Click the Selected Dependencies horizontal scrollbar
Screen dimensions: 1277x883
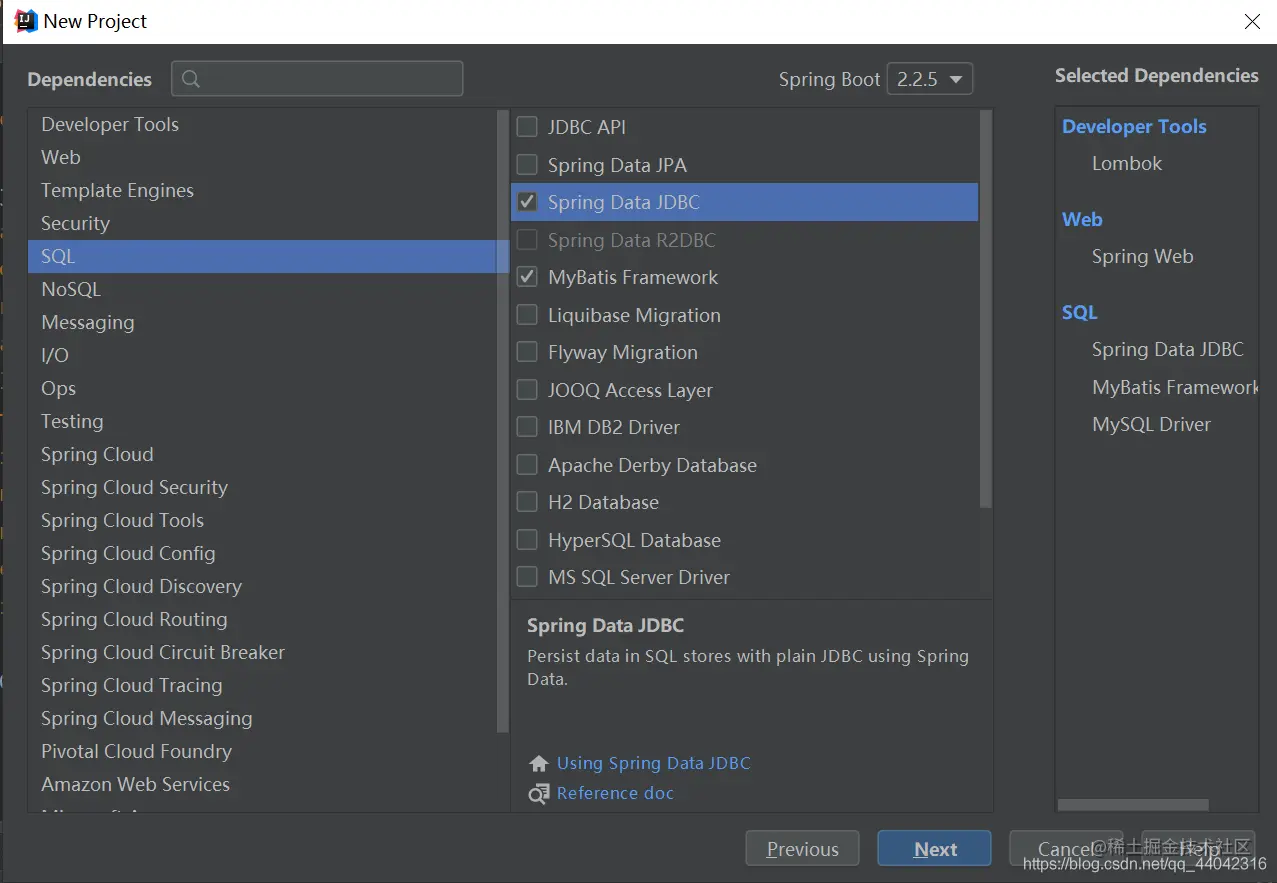pos(1132,805)
